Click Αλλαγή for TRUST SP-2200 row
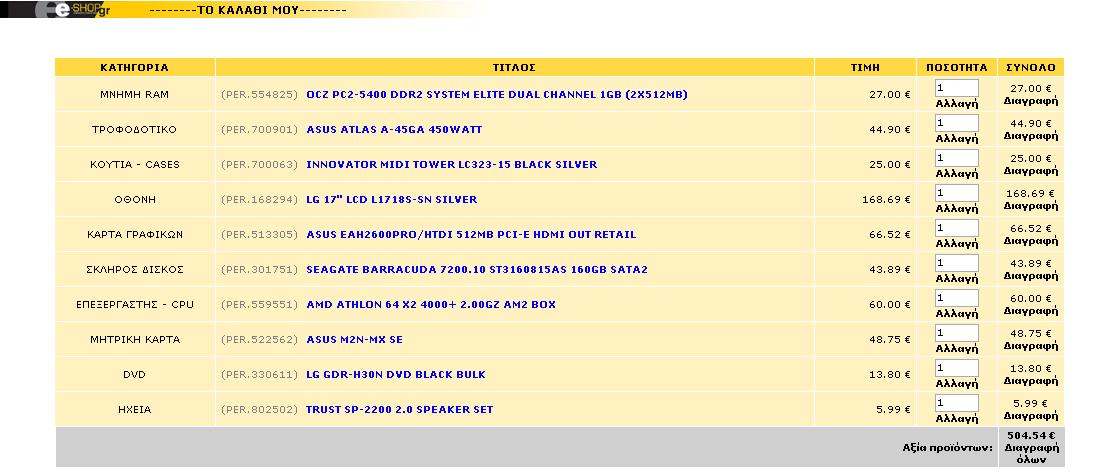This screenshot has height=473, width=1119. [x=956, y=418]
